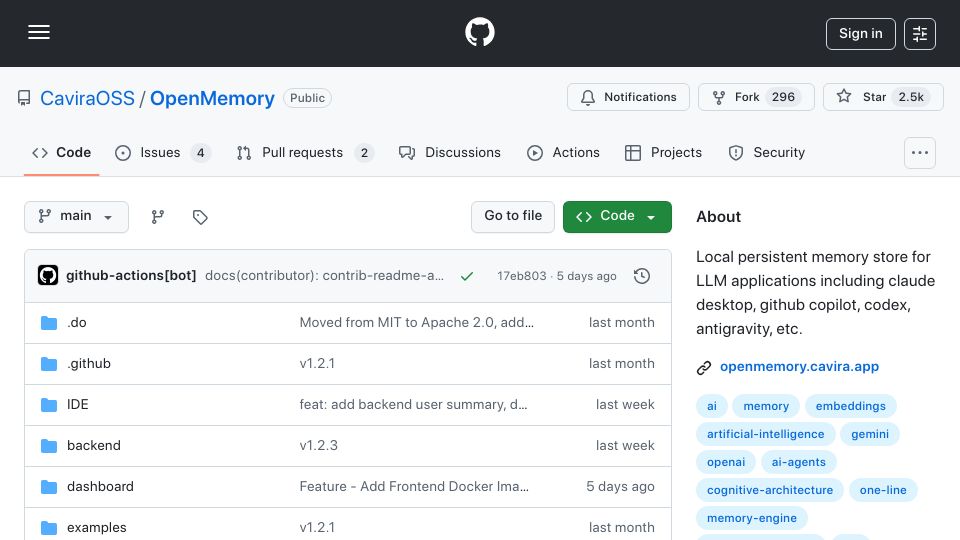Viewport: 960px width, 540px height.
Task: Open commit 'Moved from MIT to Apache 2.0'
Action: point(416,323)
